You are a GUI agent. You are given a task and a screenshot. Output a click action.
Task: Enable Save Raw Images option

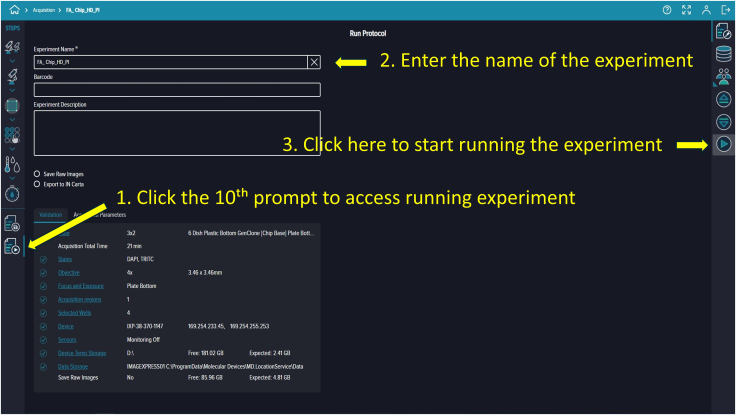(x=37, y=174)
